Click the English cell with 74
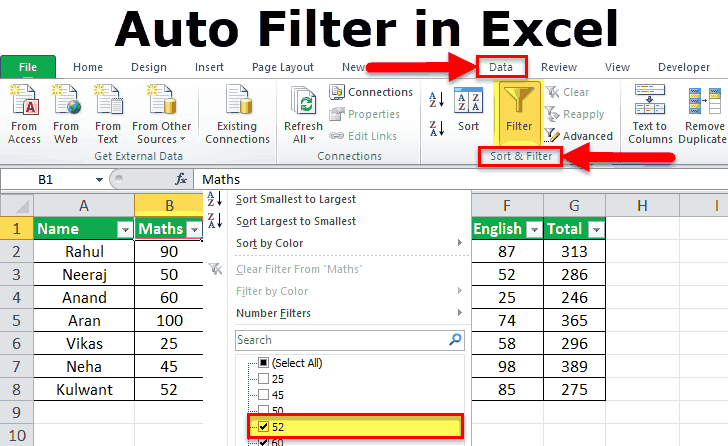Viewport: 728px width, 446px height. tap(507, 320)
